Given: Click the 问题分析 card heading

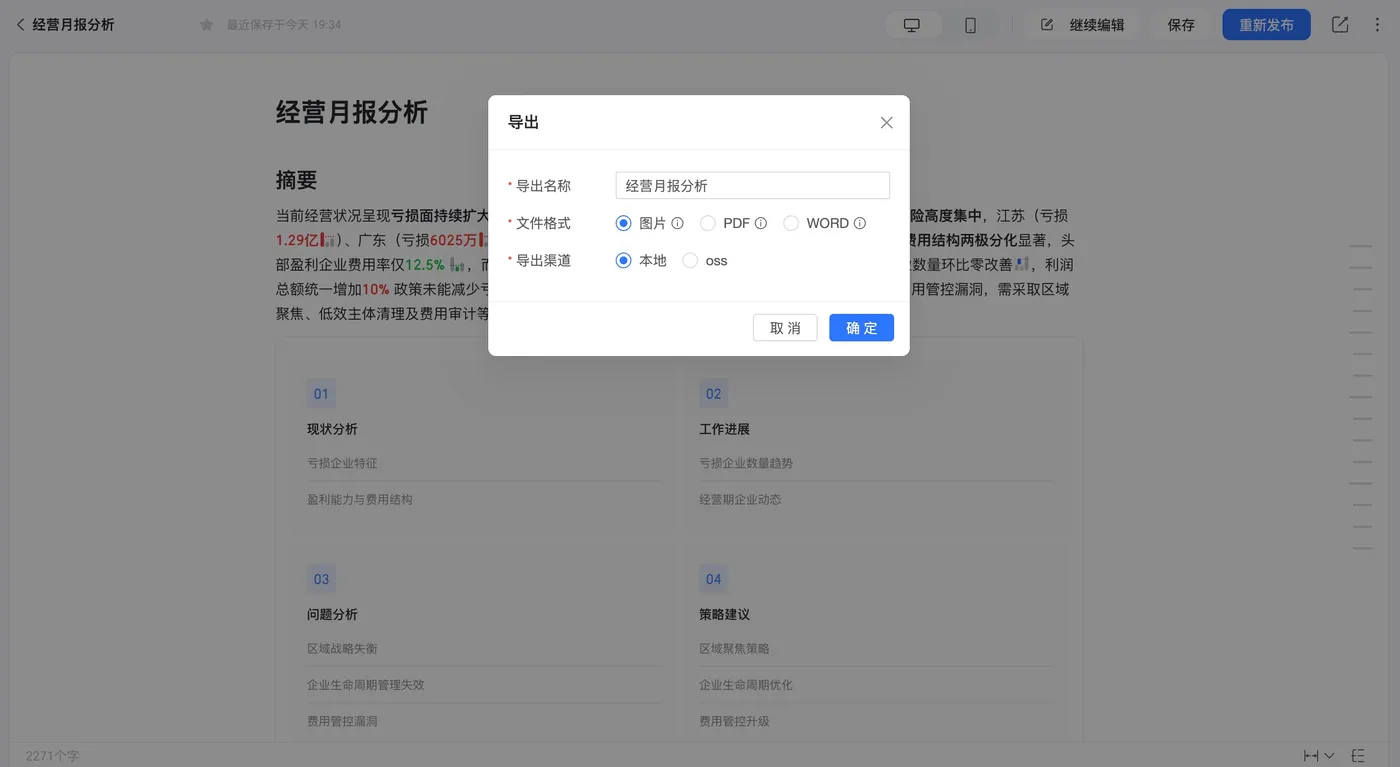Looking at the screenshot, I should click(x=332, y=614).
